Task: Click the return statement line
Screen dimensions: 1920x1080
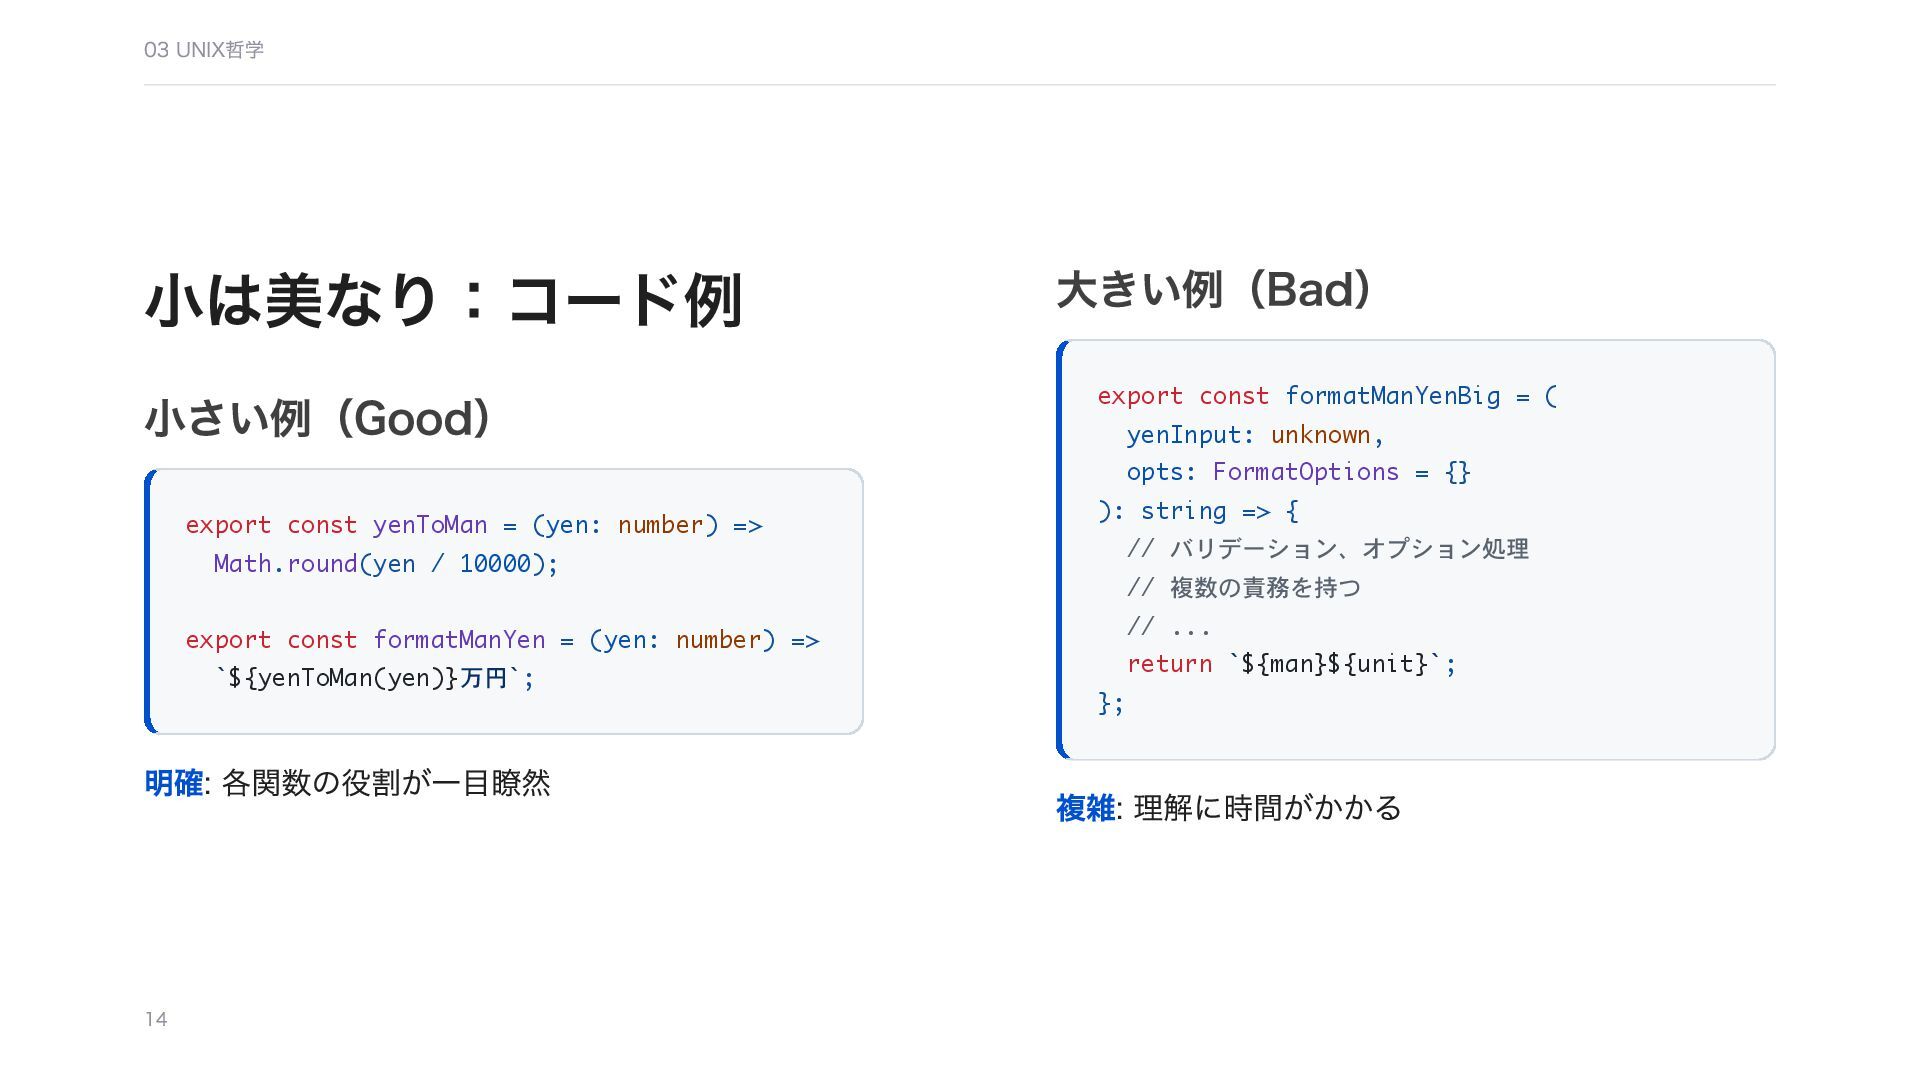Action: point(1290,664)
